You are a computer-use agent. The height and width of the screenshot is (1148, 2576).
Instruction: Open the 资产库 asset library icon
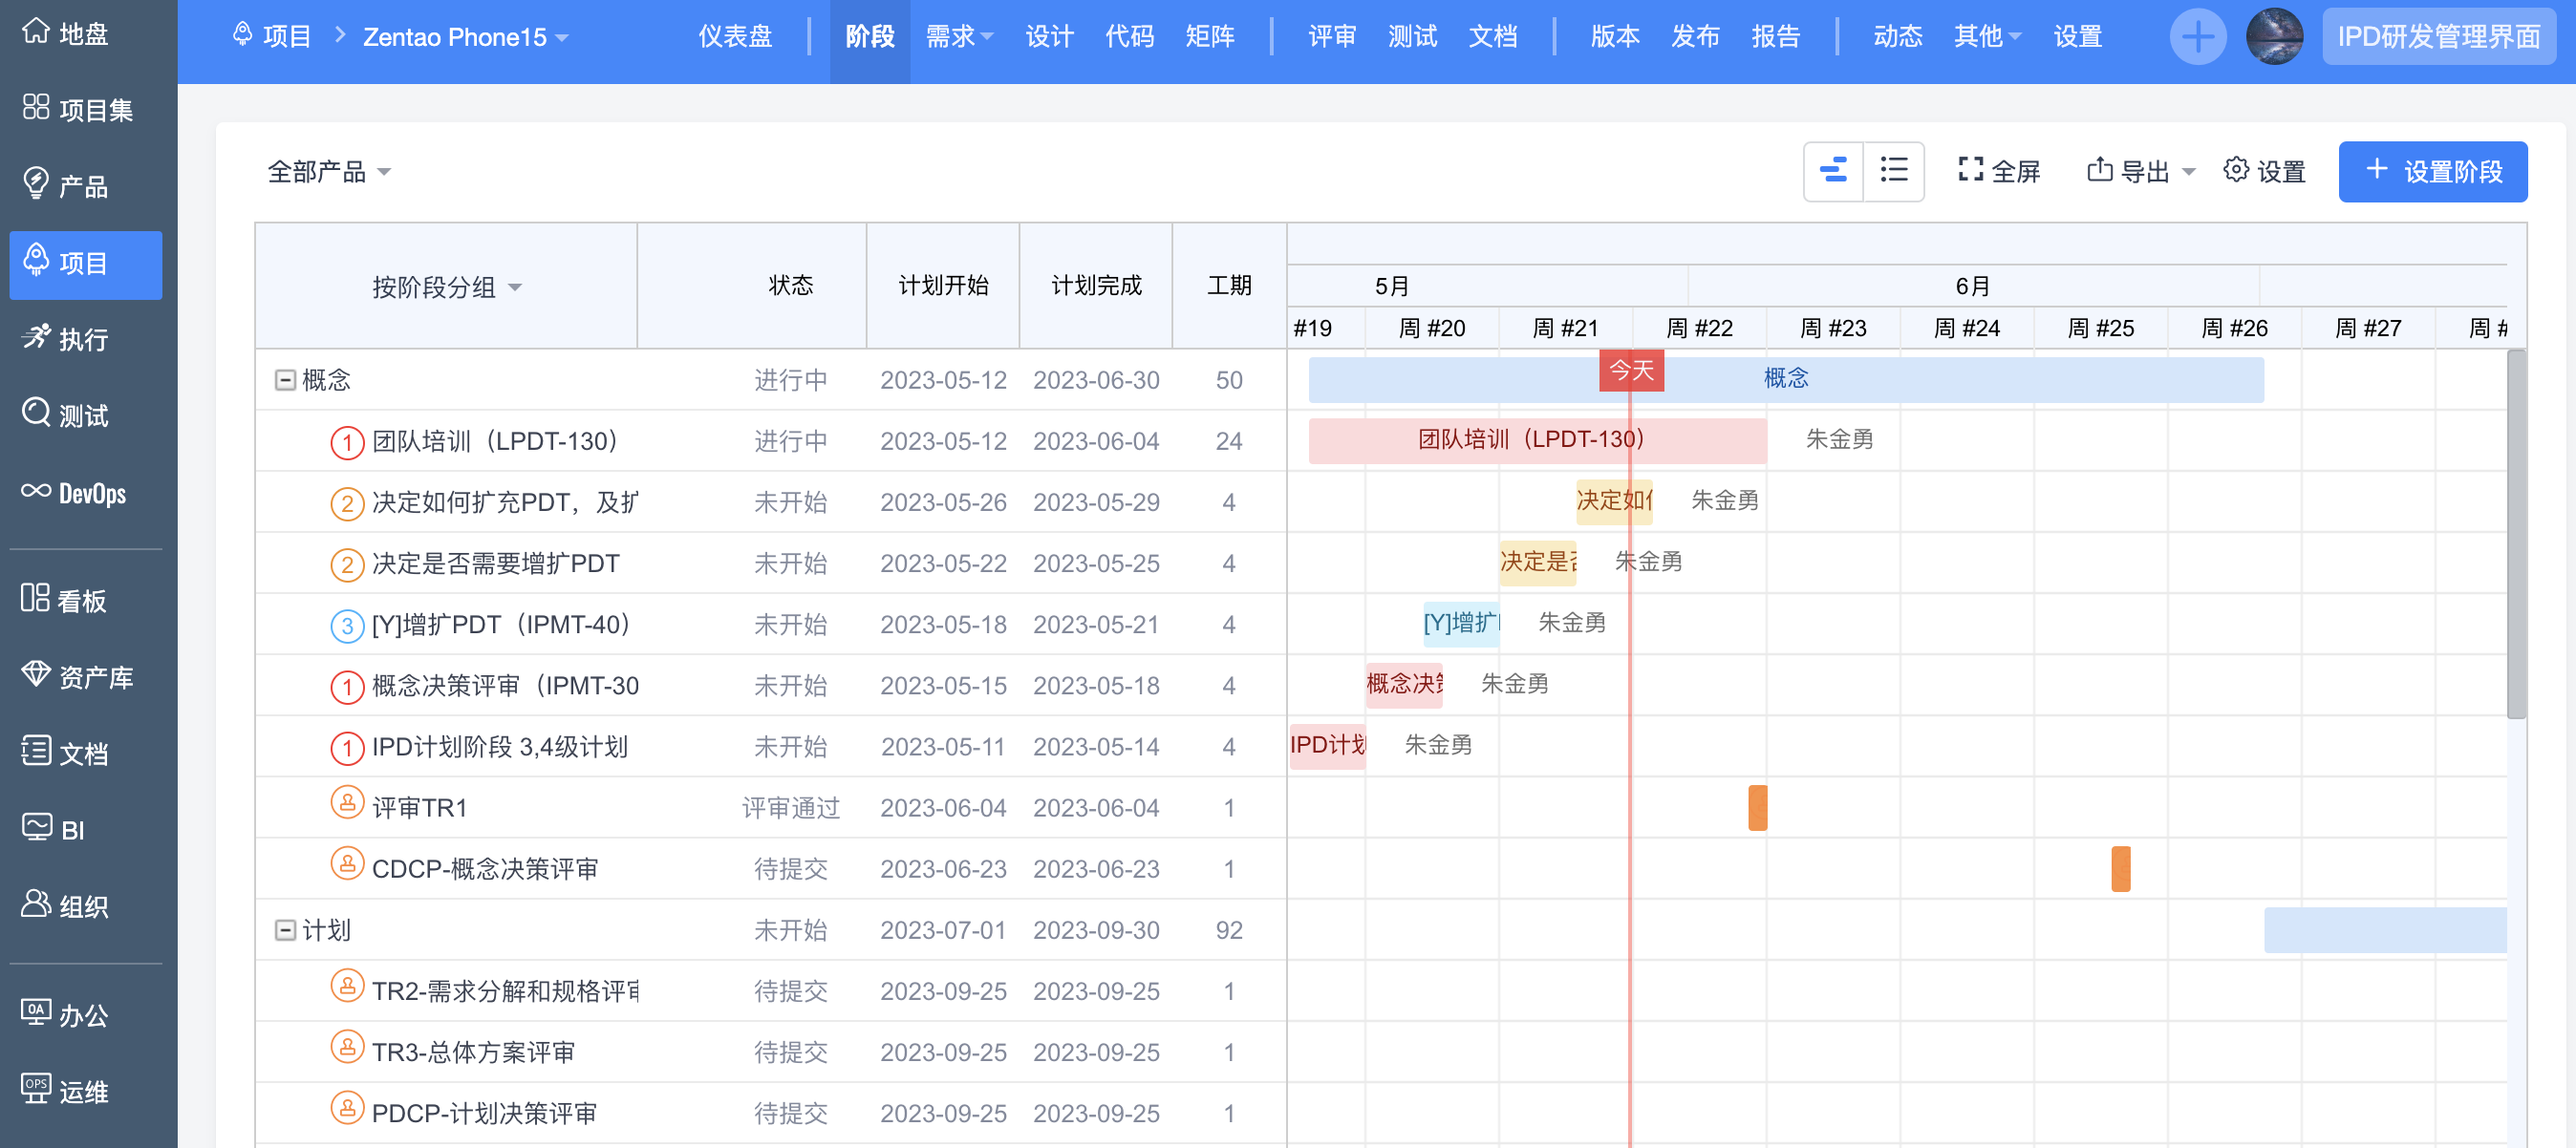pyautogui.click(x=36, y=675)
